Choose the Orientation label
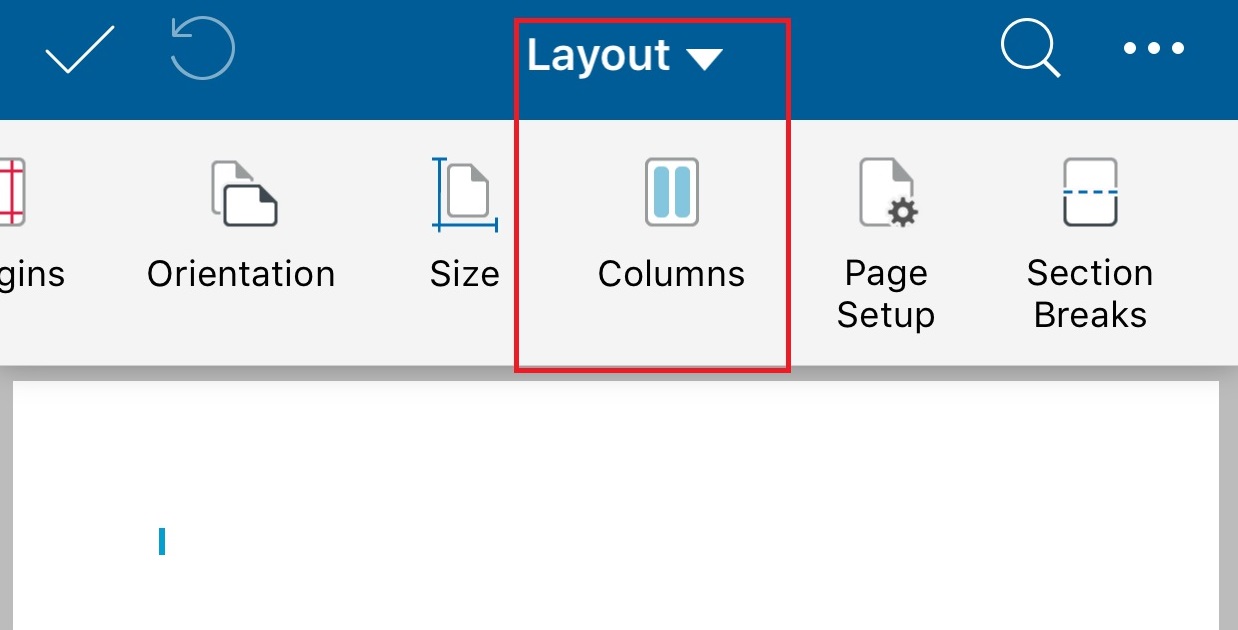The height and width of the screenshot is (630, 1238). (241, 274)
